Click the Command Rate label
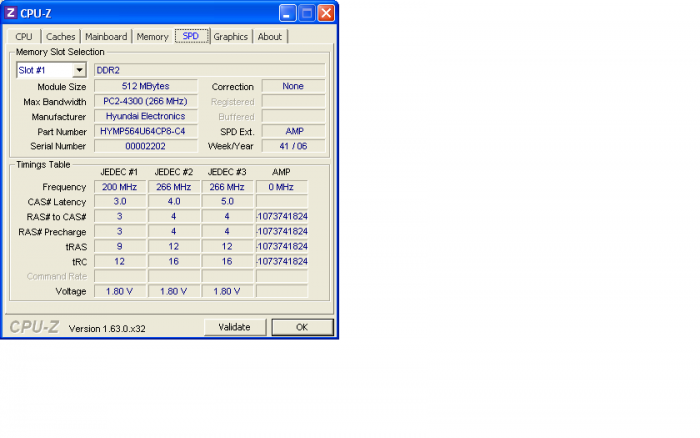The width and height of the screenshot is (700, 438). coord(57,276)
